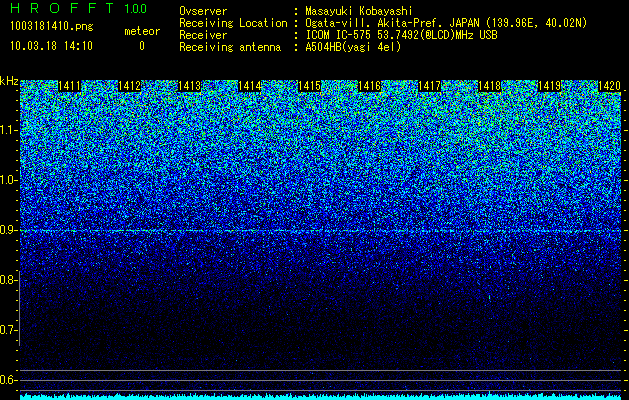Click the 0.8 frequency axis label
This screenshot has height=400, width=629.
click(x=8, y=280)
